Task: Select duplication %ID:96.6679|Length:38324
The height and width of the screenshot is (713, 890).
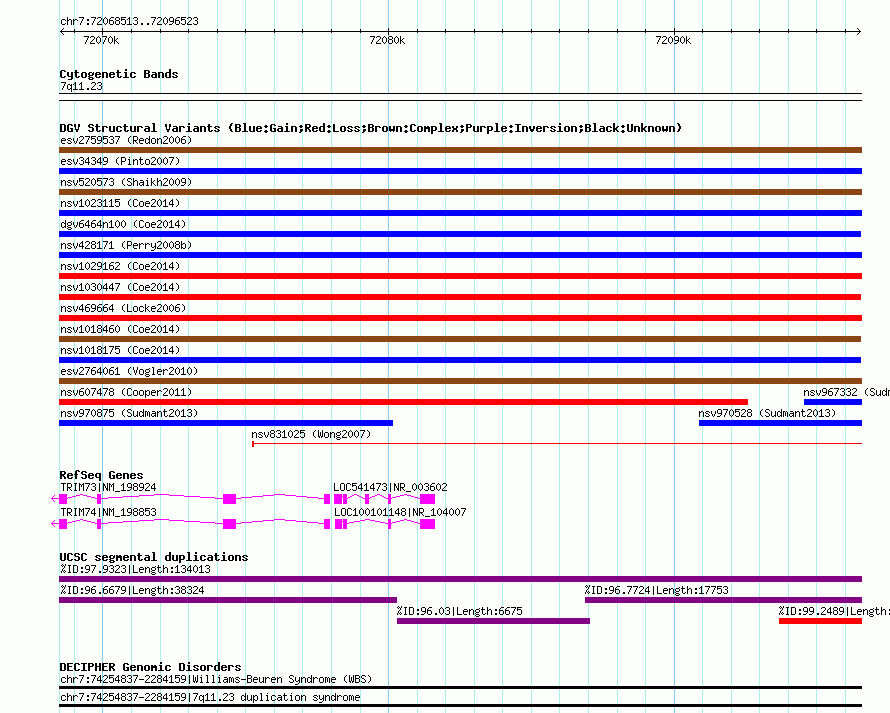Action: (x=132, y=590)
